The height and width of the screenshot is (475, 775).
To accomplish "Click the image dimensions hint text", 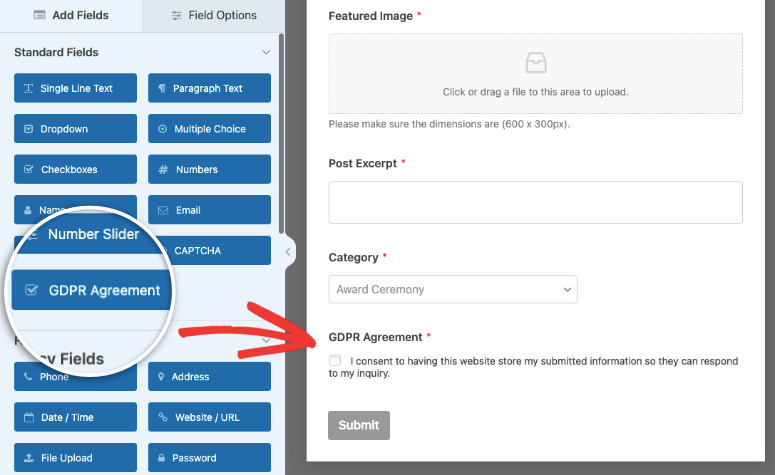I will coord(449,124).
